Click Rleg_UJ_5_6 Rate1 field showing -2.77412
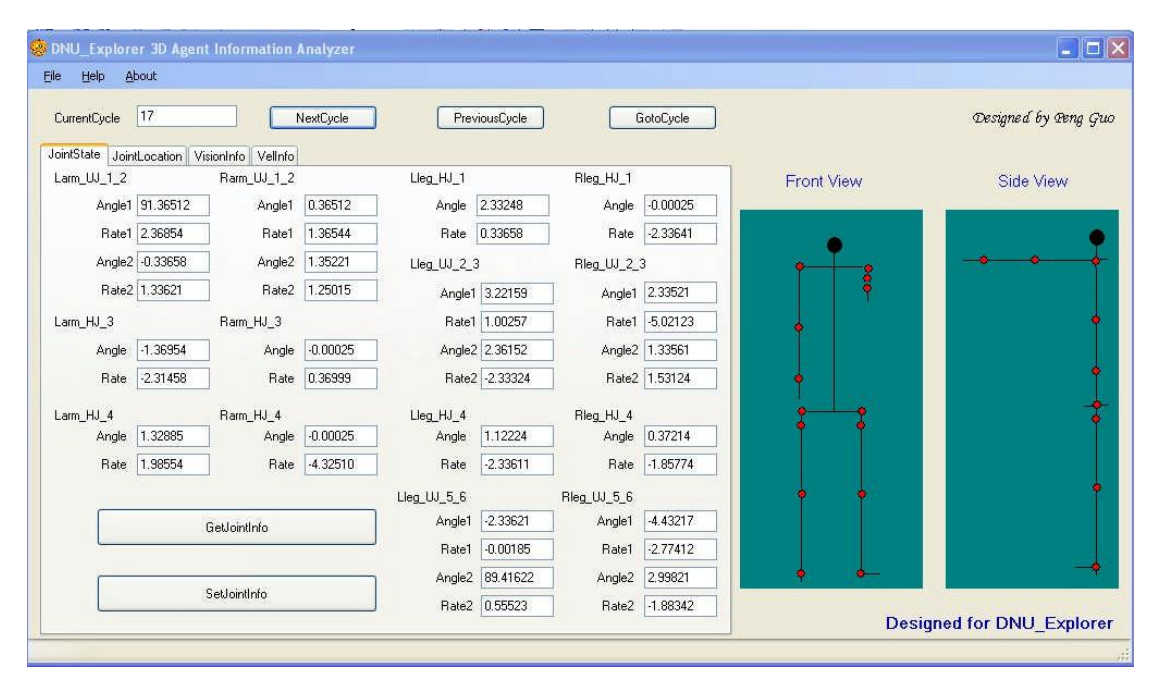Image resolution: width=1155 pixels, height=690 pixels. click(x=681, y=549)
